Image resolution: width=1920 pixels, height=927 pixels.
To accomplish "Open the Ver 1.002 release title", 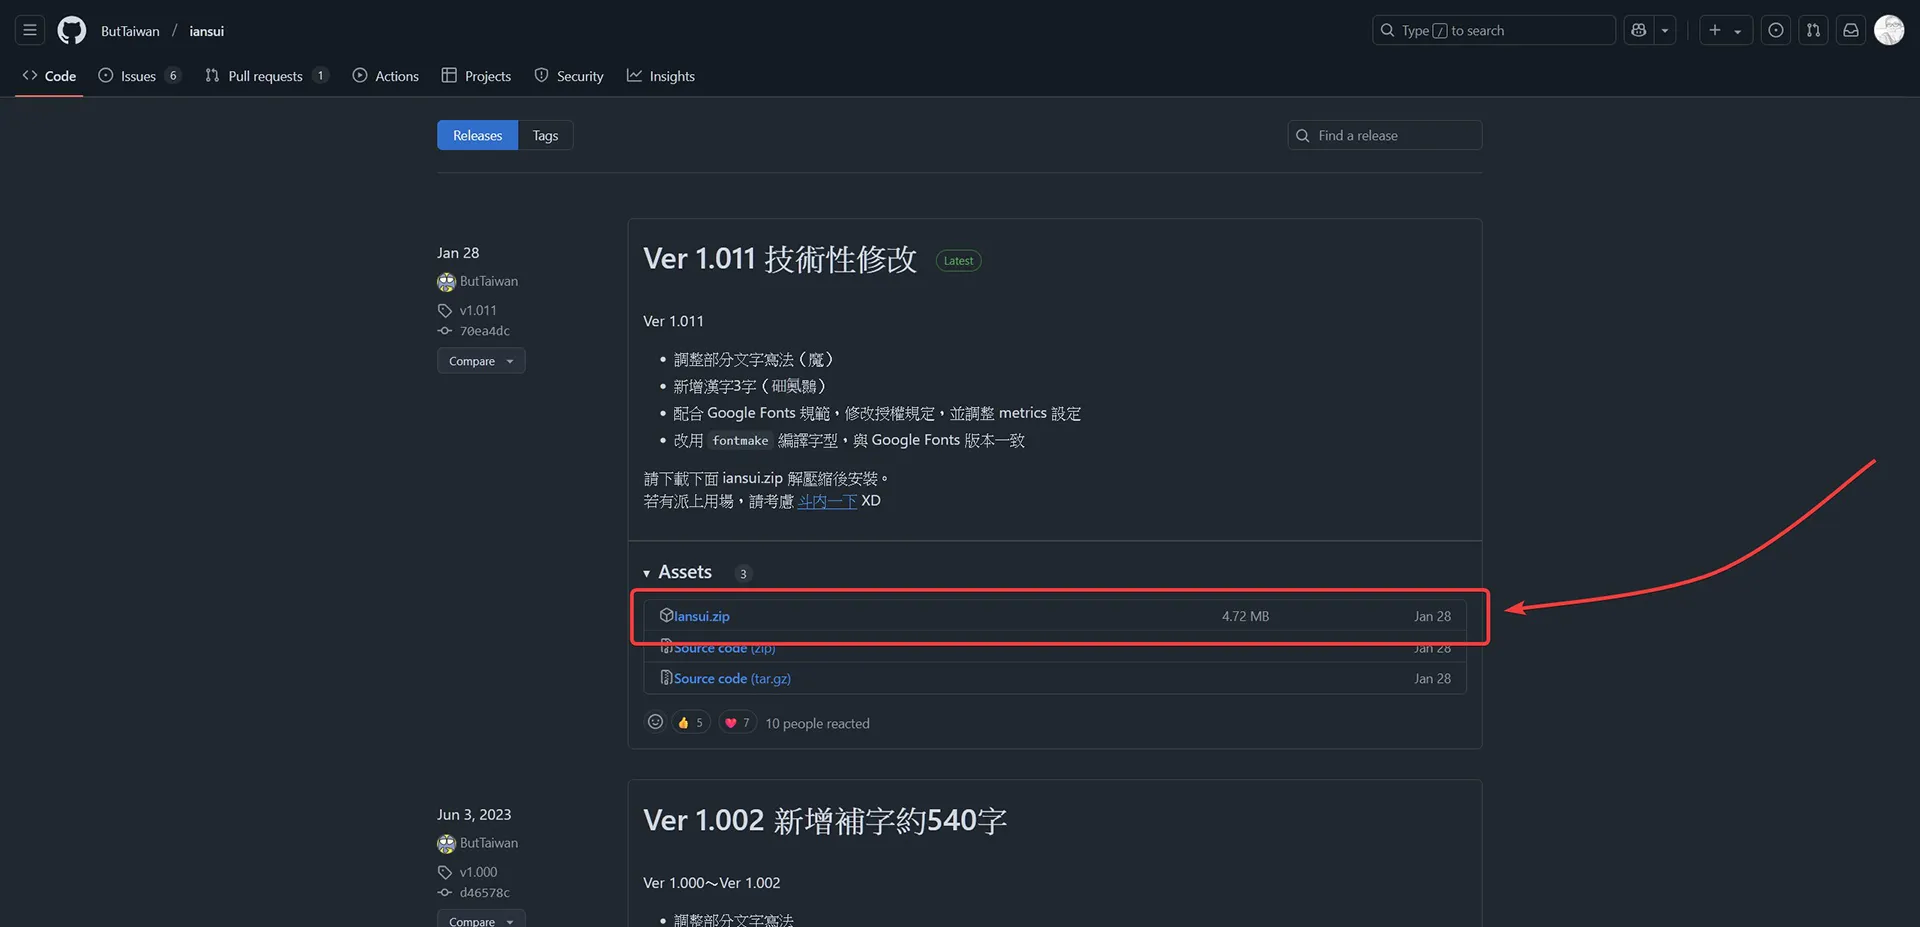I will (x=825, y=821).
